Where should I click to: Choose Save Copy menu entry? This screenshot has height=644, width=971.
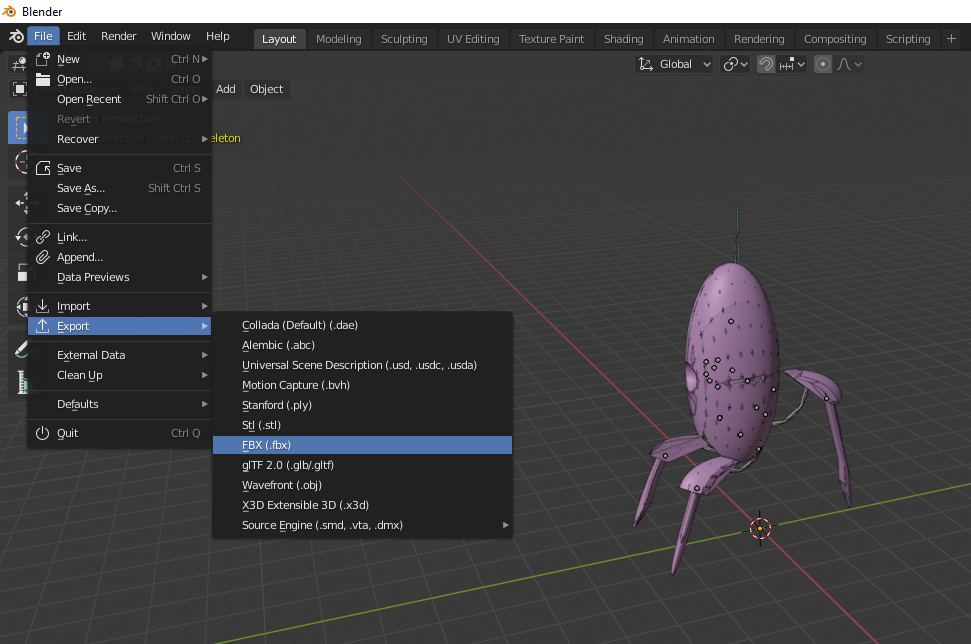pos(120,208)
